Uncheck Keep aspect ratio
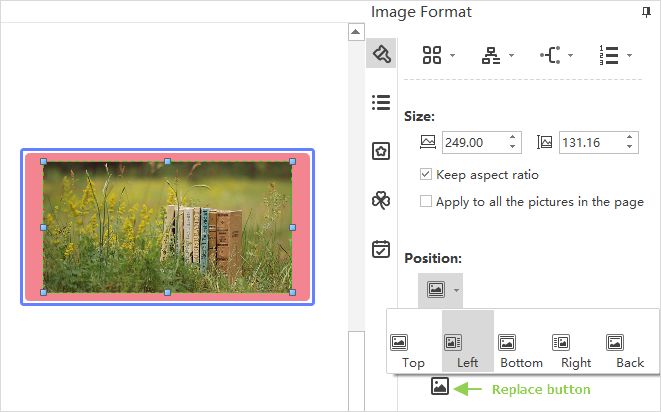Screen dimensions: 661x412 point(426,174)
